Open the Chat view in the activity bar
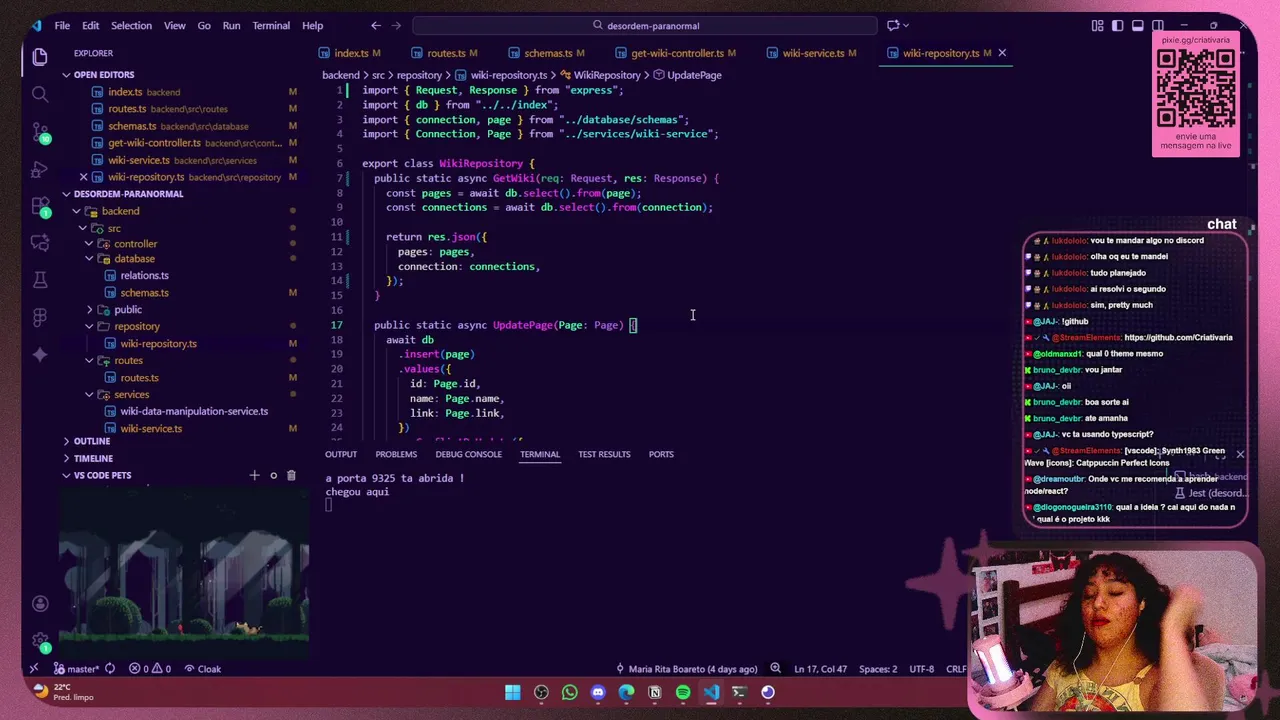The height and width of the screenshot is (720, 1280). point(40,242)
